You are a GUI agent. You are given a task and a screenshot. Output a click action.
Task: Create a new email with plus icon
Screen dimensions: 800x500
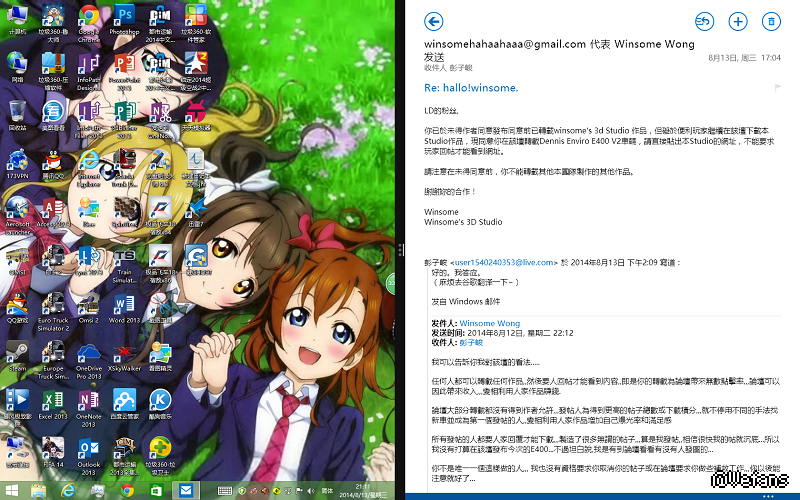point(738,21)
